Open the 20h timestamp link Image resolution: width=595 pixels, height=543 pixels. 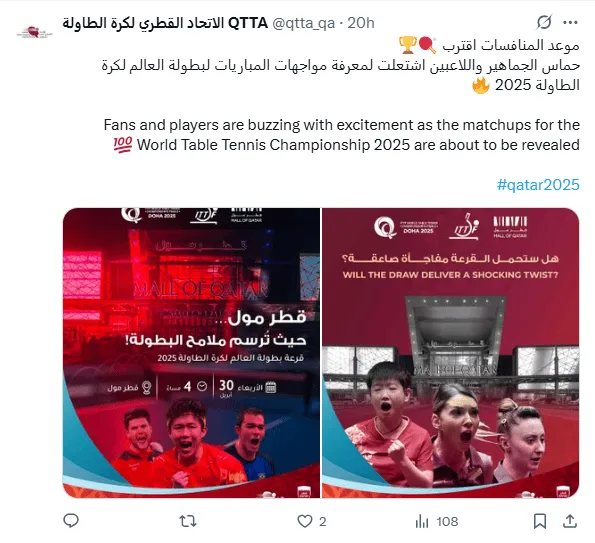pos(361,23)
